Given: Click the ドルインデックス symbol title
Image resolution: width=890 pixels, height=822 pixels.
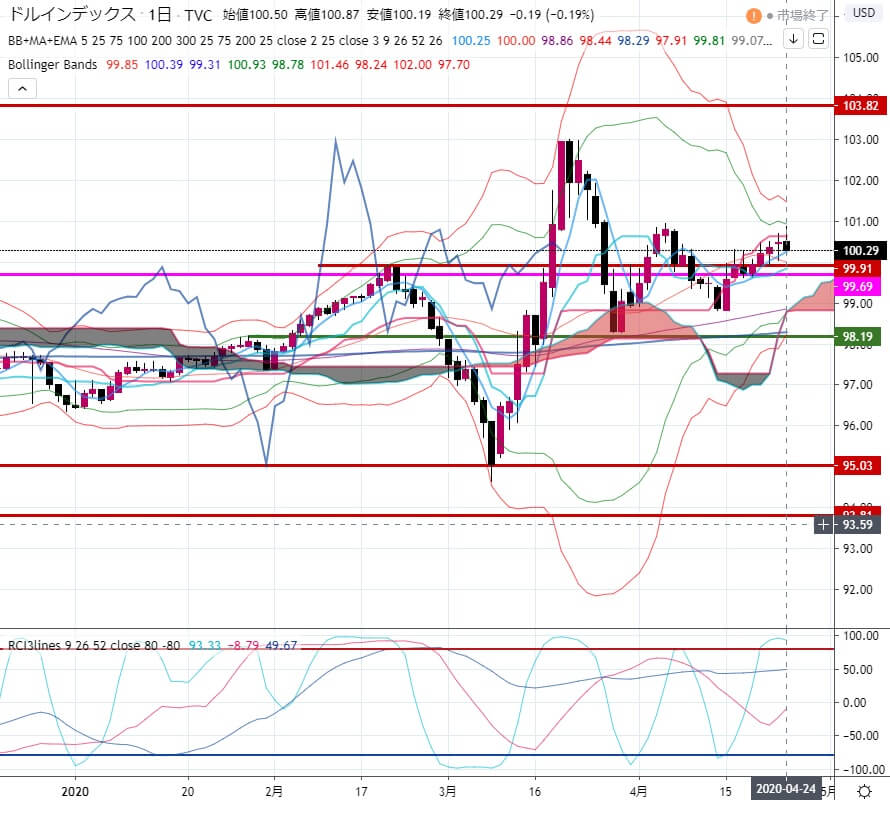Looking at the screenshot, I should [x=72, y=15].
